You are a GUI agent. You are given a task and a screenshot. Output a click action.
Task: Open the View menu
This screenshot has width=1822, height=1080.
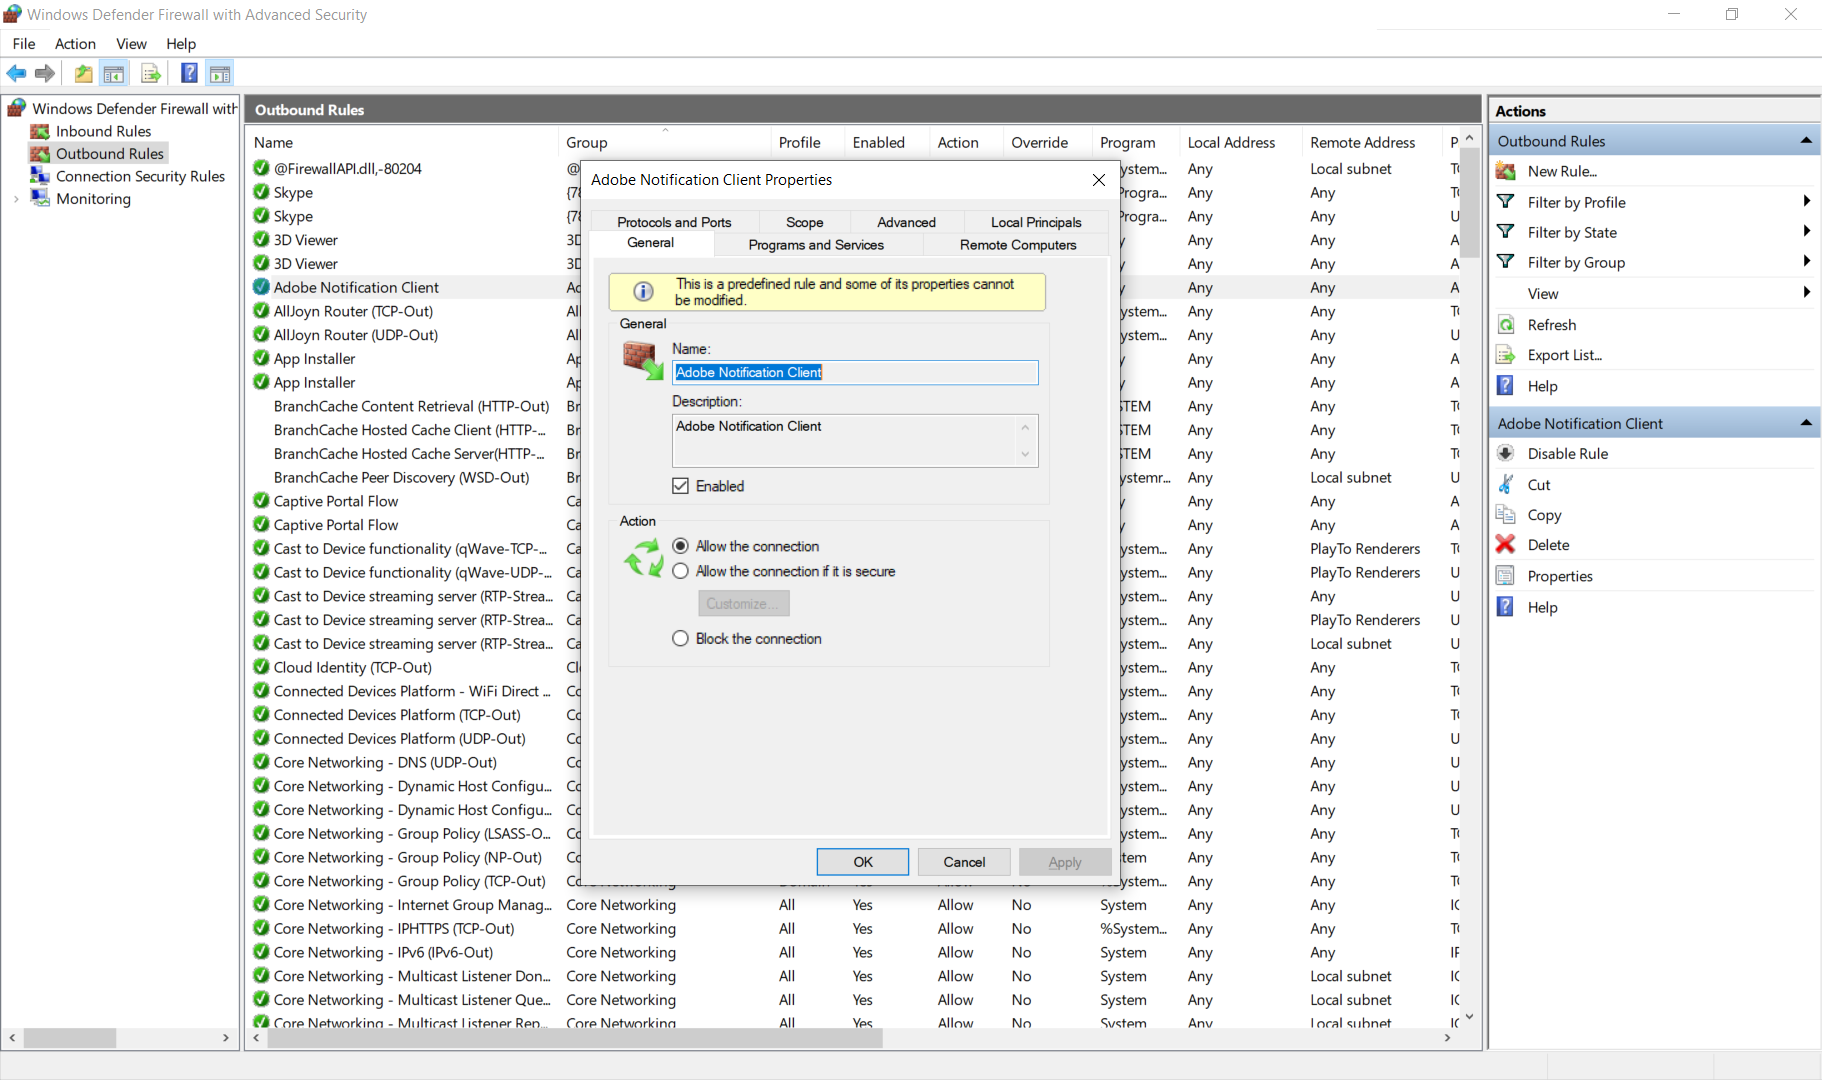click(131, 44)
